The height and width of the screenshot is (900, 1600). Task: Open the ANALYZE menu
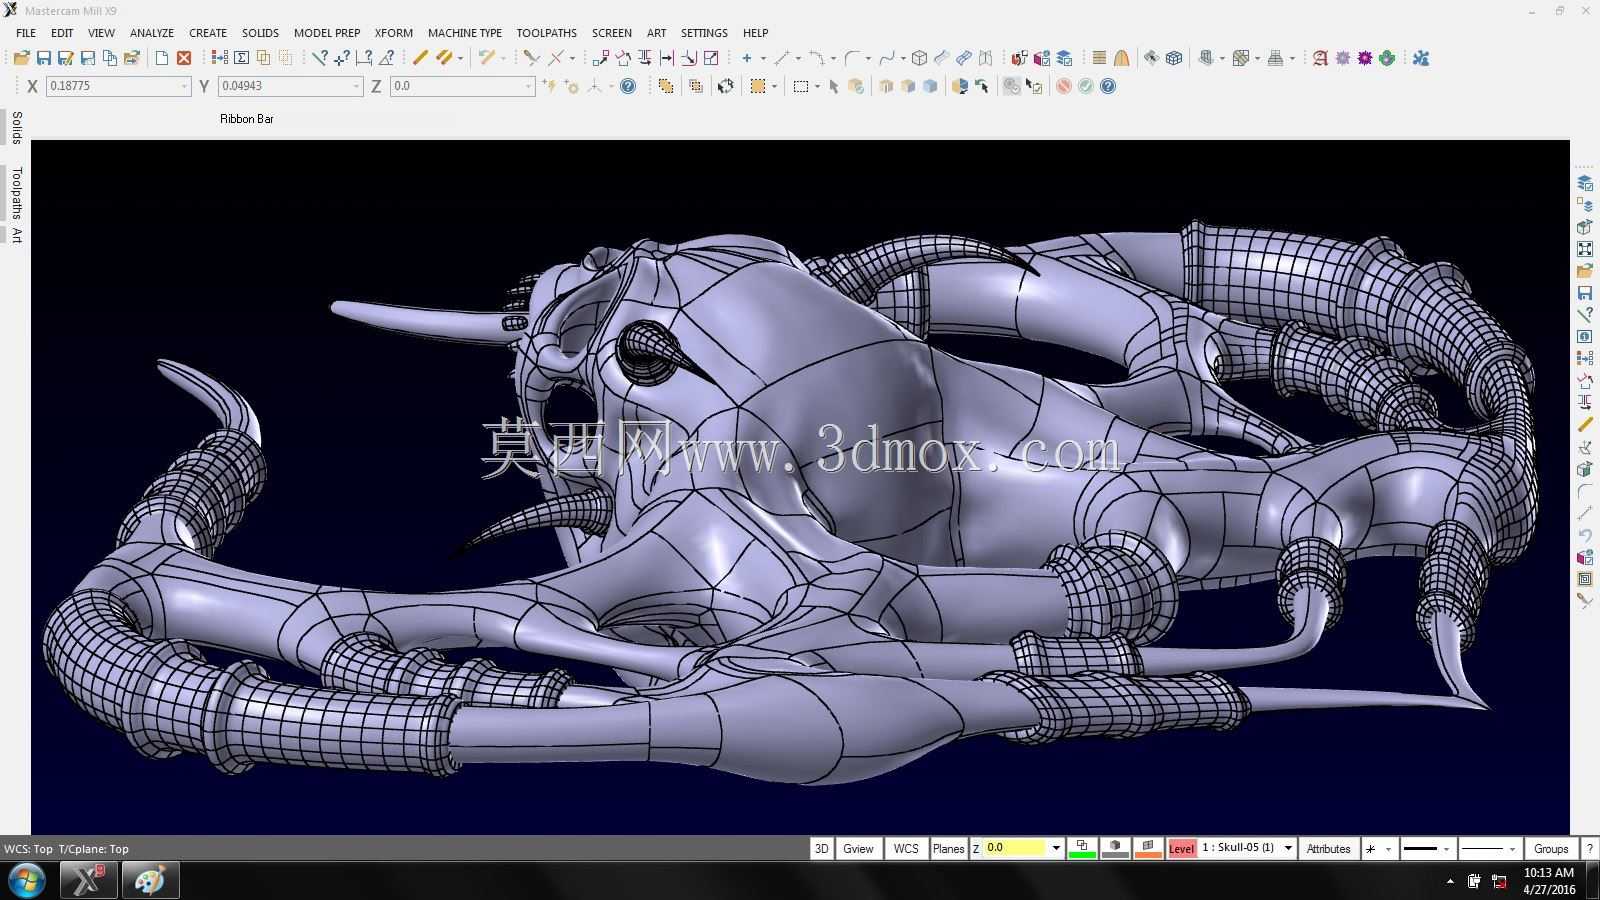point(152,33)
